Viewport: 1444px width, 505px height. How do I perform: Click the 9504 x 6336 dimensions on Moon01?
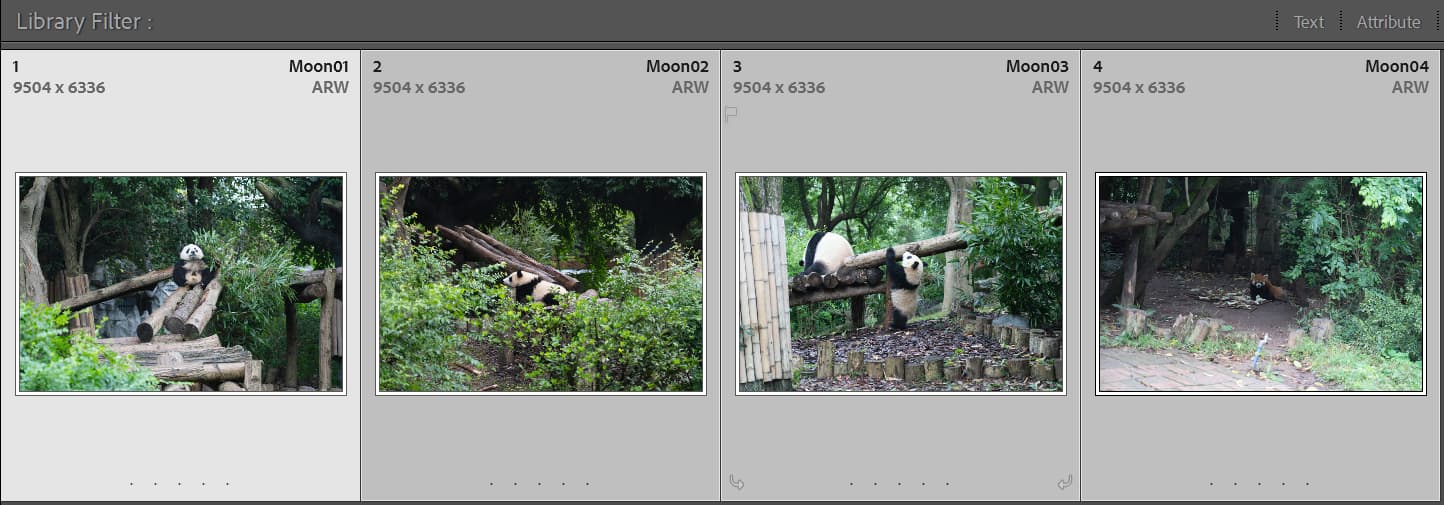[x=59, y=88]
